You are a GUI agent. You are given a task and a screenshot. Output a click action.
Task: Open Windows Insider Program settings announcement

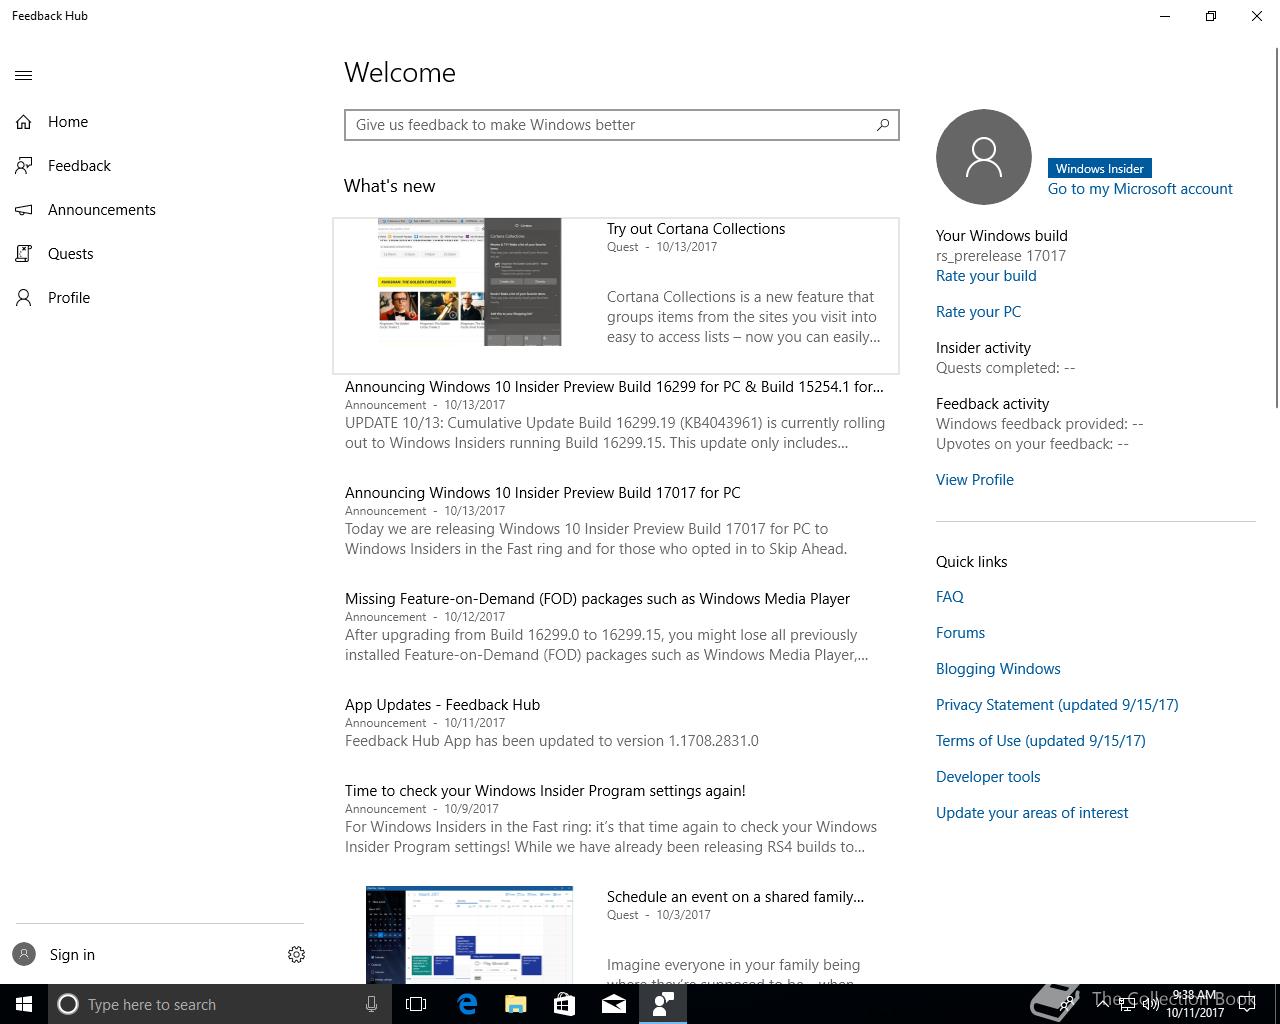tap(545, 791)
